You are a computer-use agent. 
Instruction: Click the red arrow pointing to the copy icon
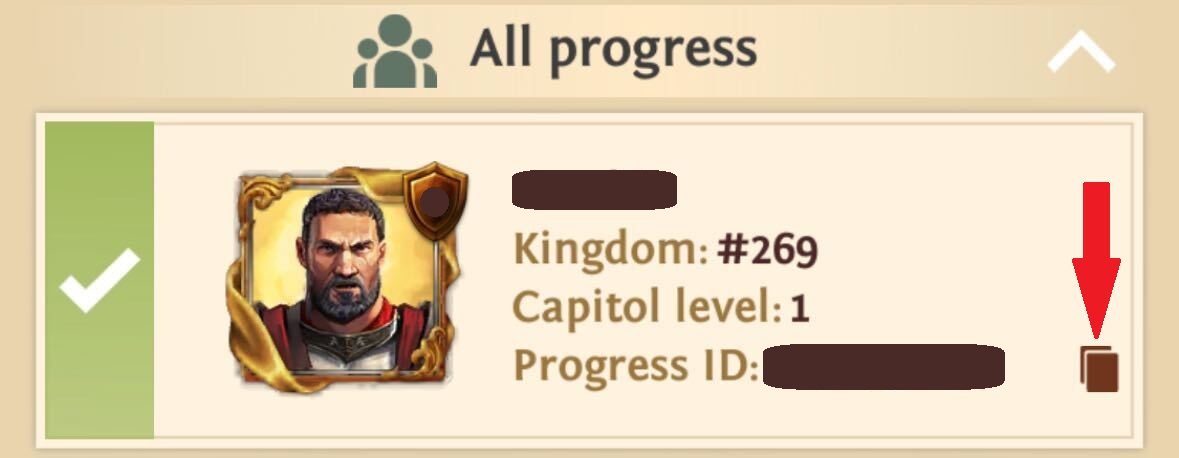tap(1096, 259)
